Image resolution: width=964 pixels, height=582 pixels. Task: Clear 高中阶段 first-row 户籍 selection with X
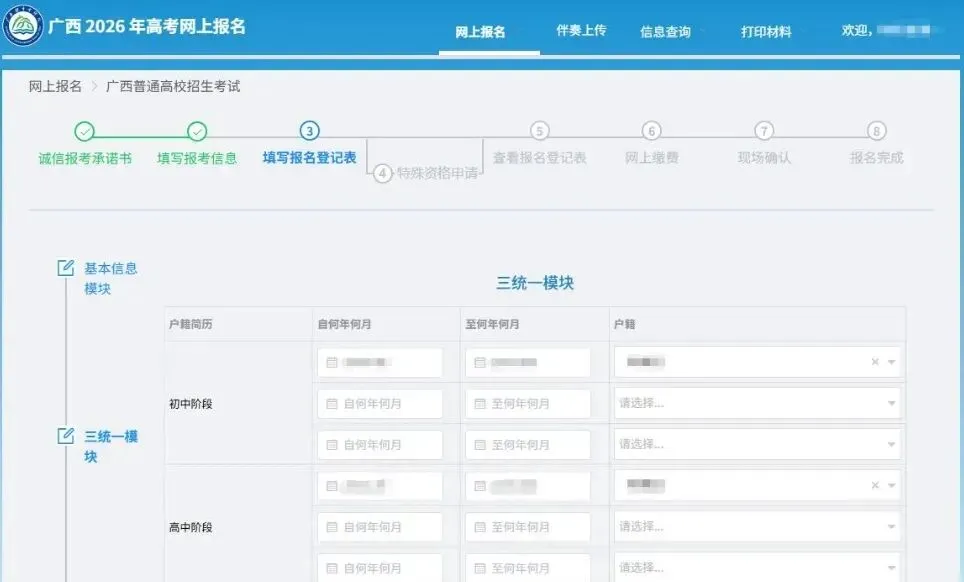[875, 486]
